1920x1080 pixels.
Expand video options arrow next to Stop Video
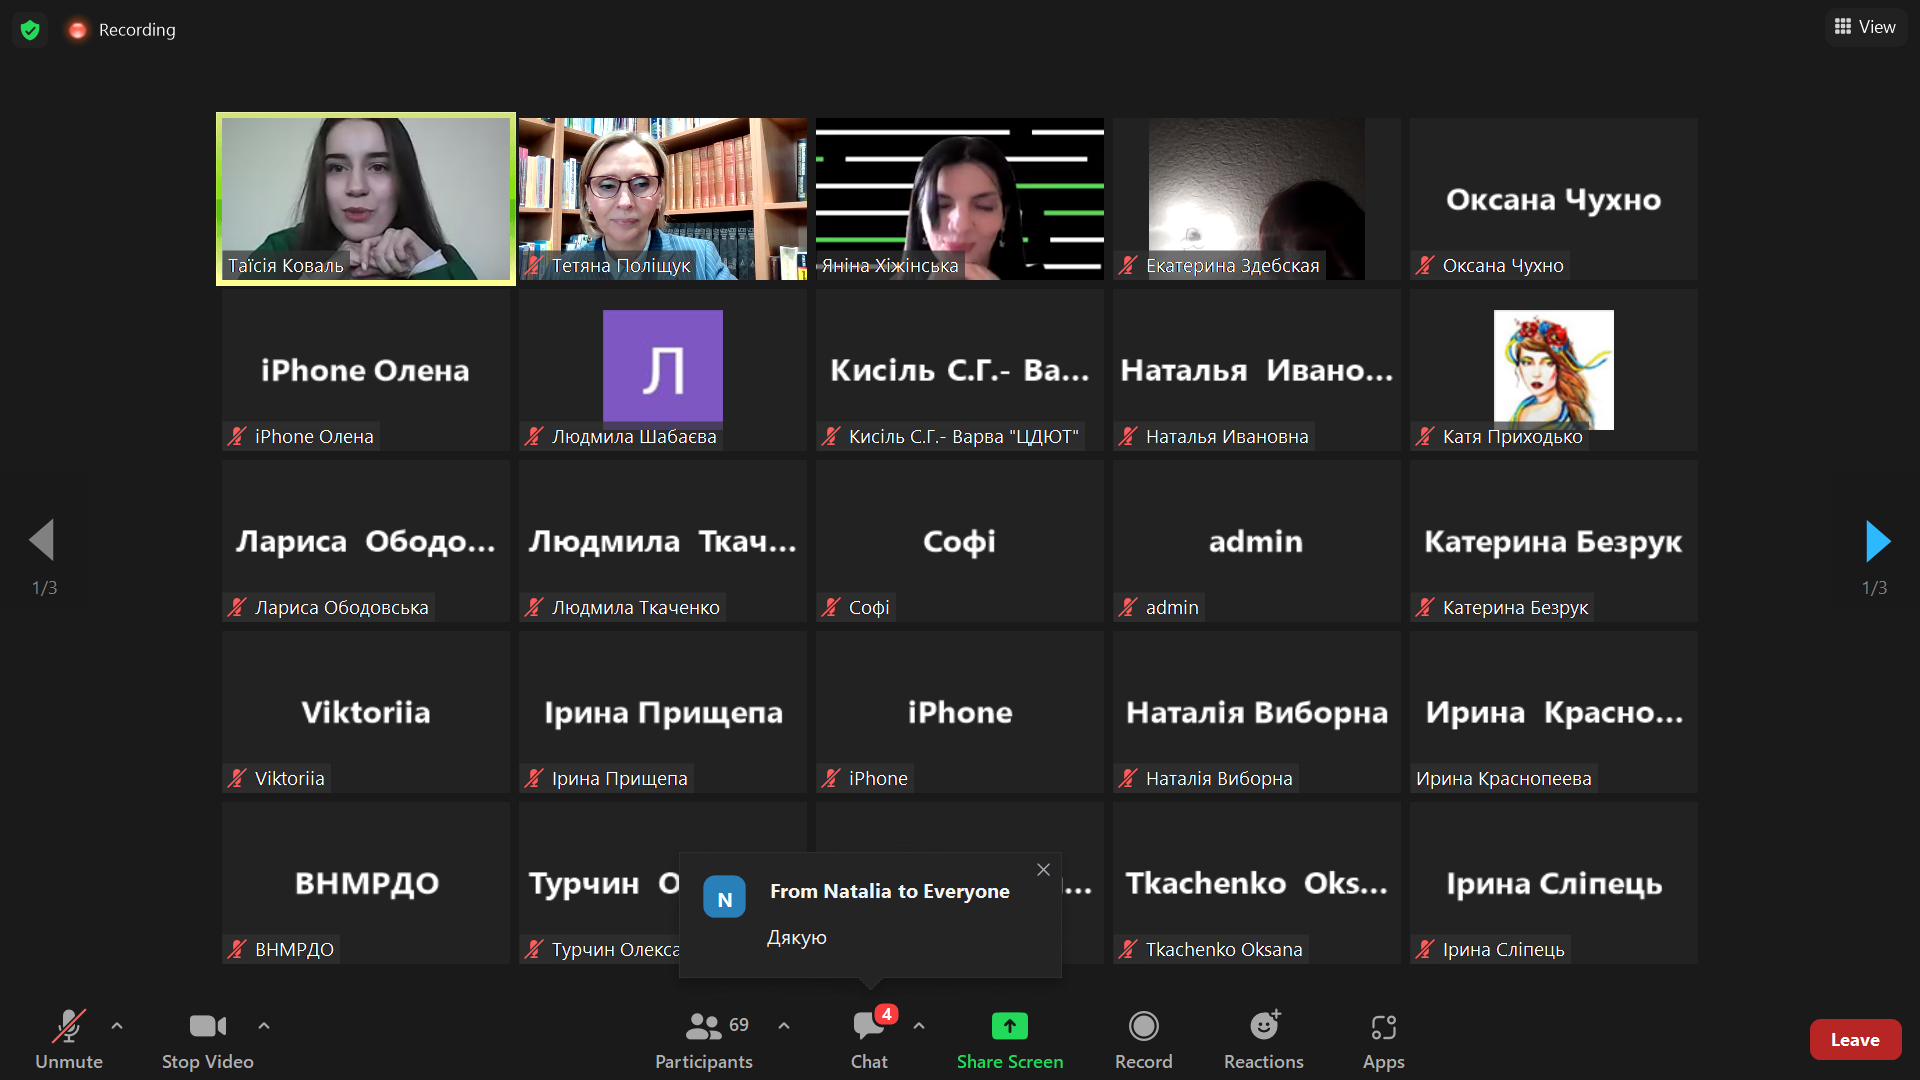(x=264, y=1026)
